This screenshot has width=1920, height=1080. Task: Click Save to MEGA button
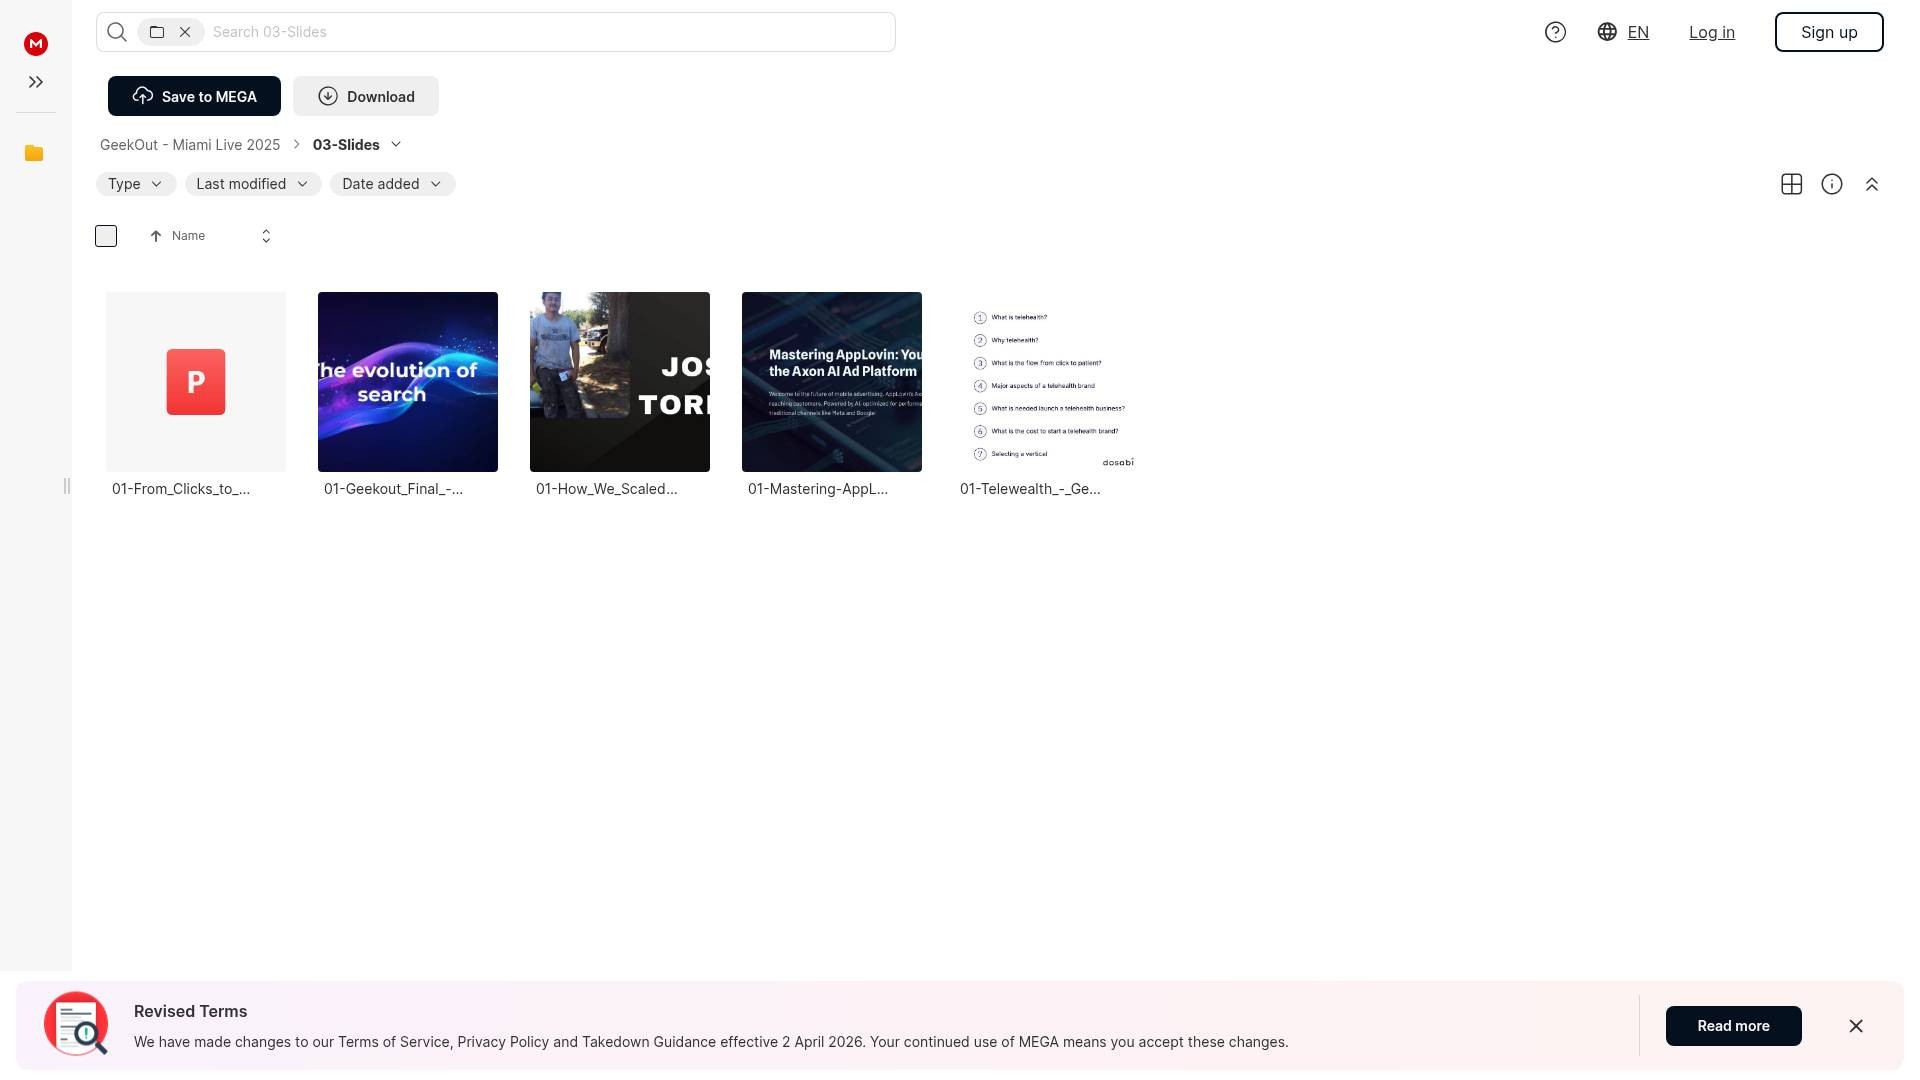pos(194,96)
